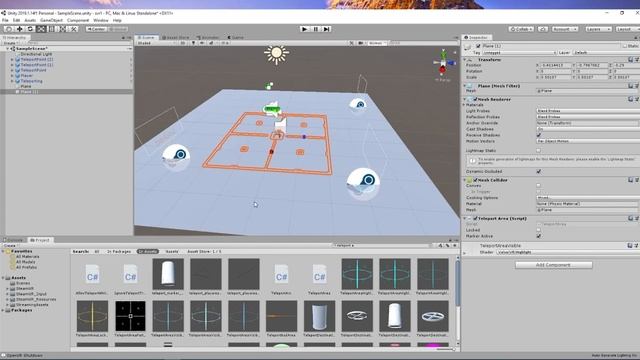The width and height of the screenshot is (640, 360).
Task: Click the Transform component help icon
Action: (630, 60)
